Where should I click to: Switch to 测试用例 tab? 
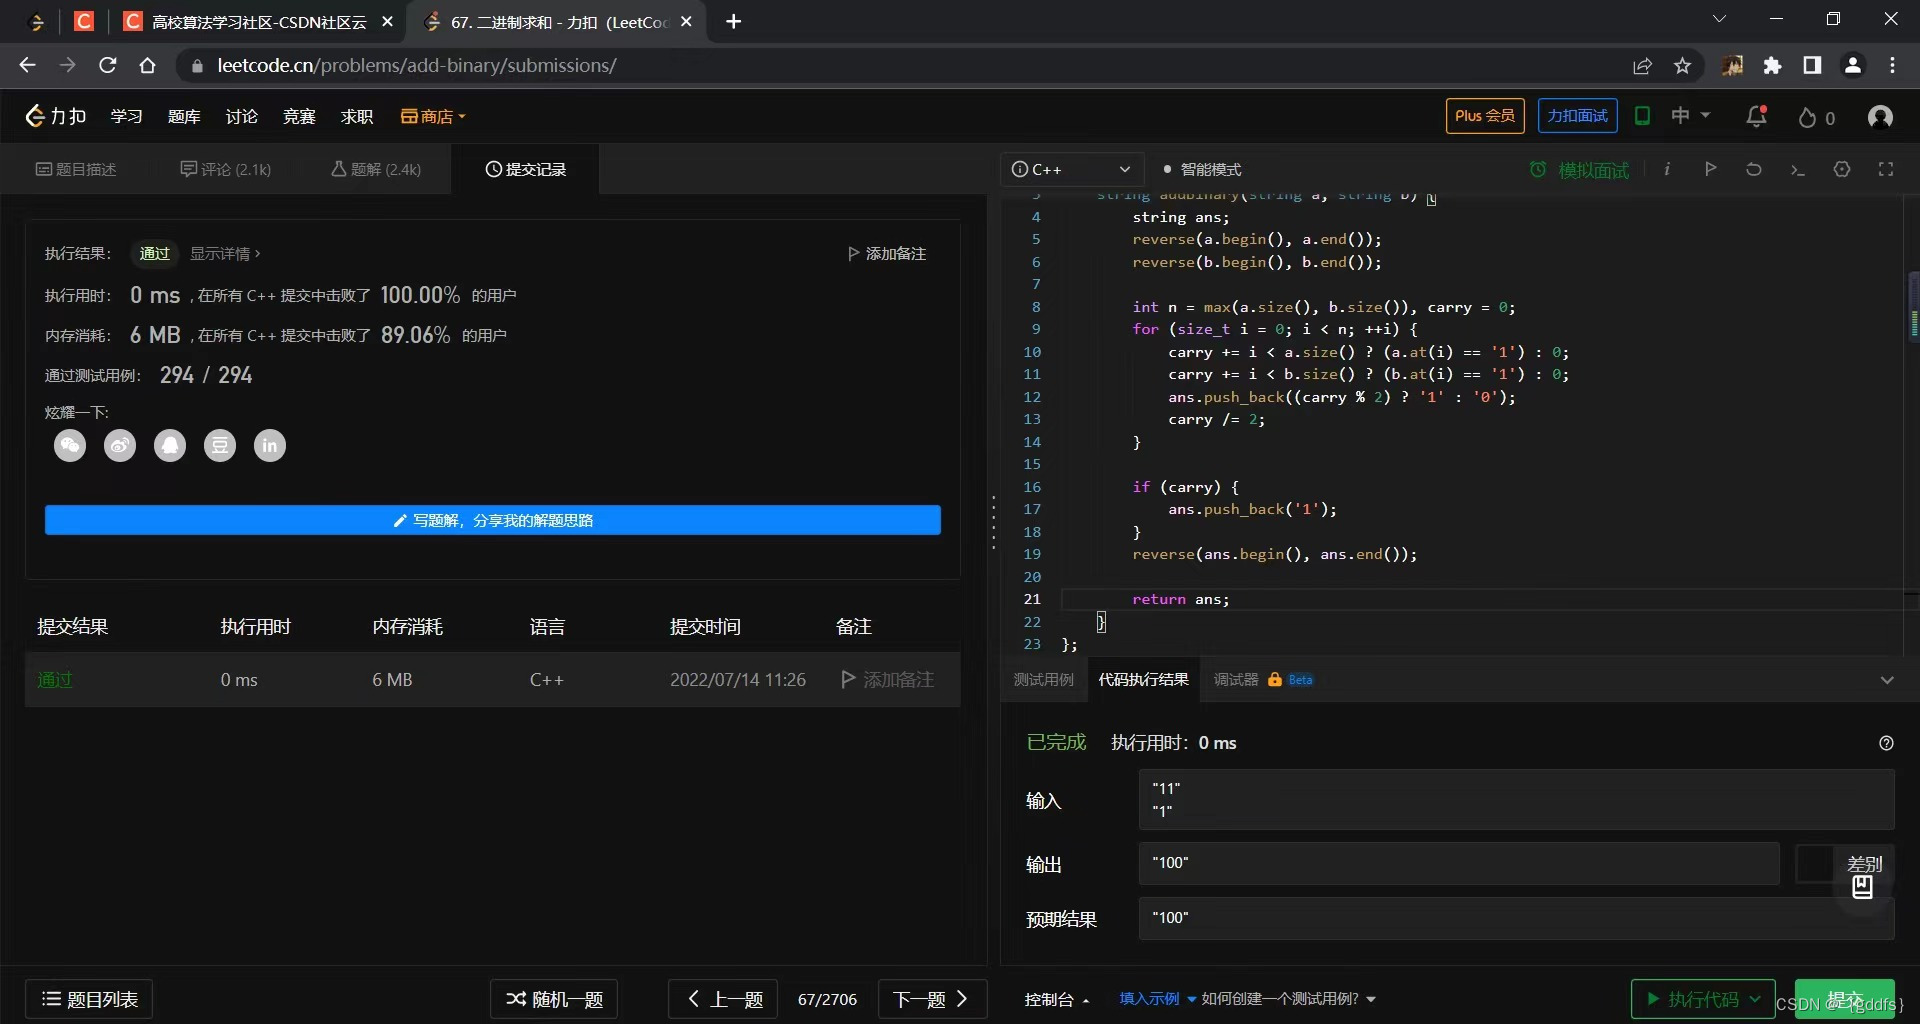[1043, 680]
